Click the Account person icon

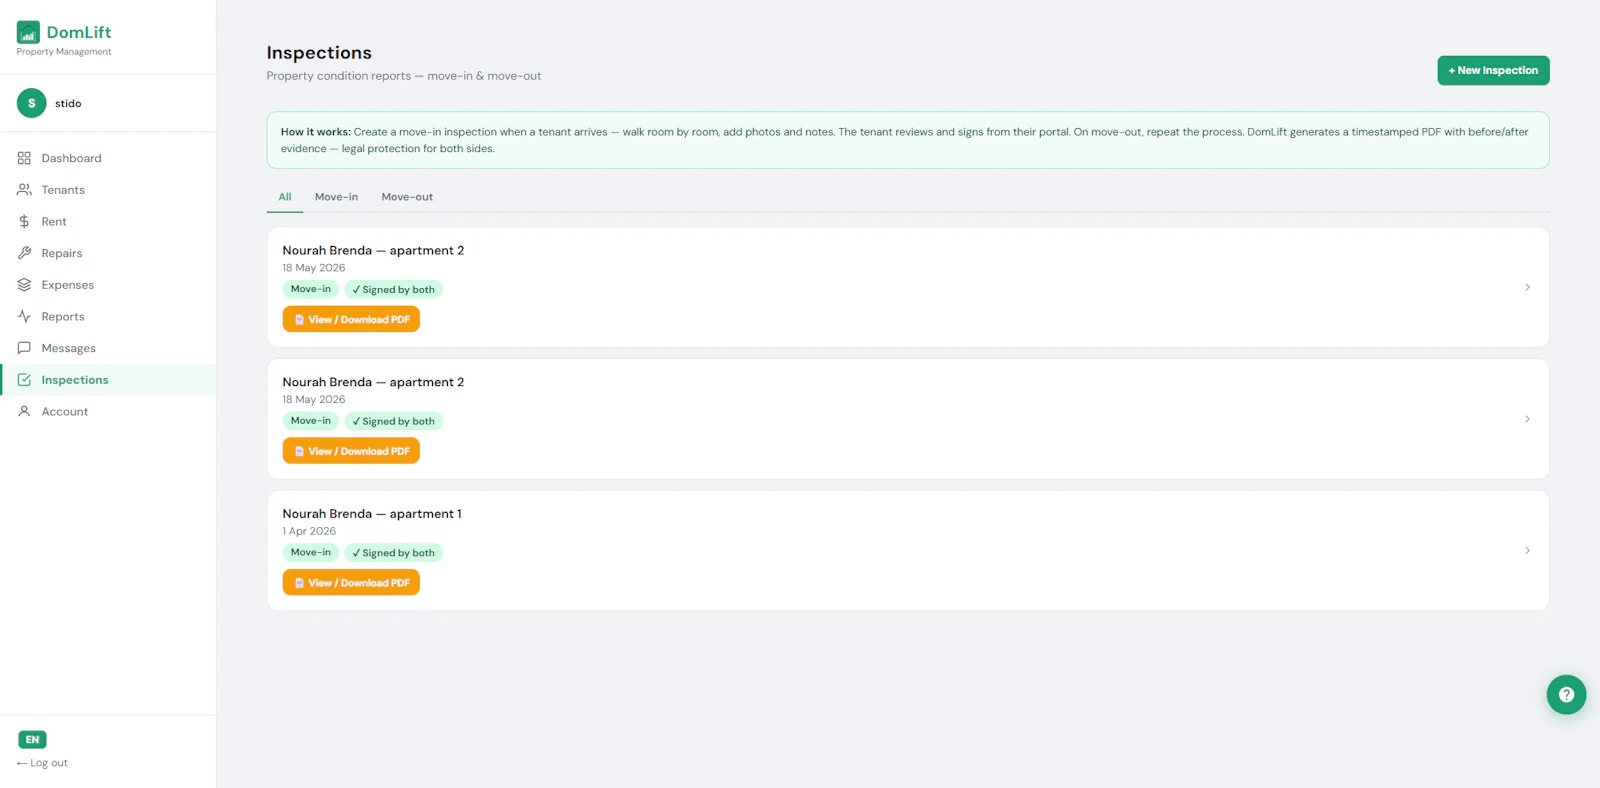pos(24,411)
